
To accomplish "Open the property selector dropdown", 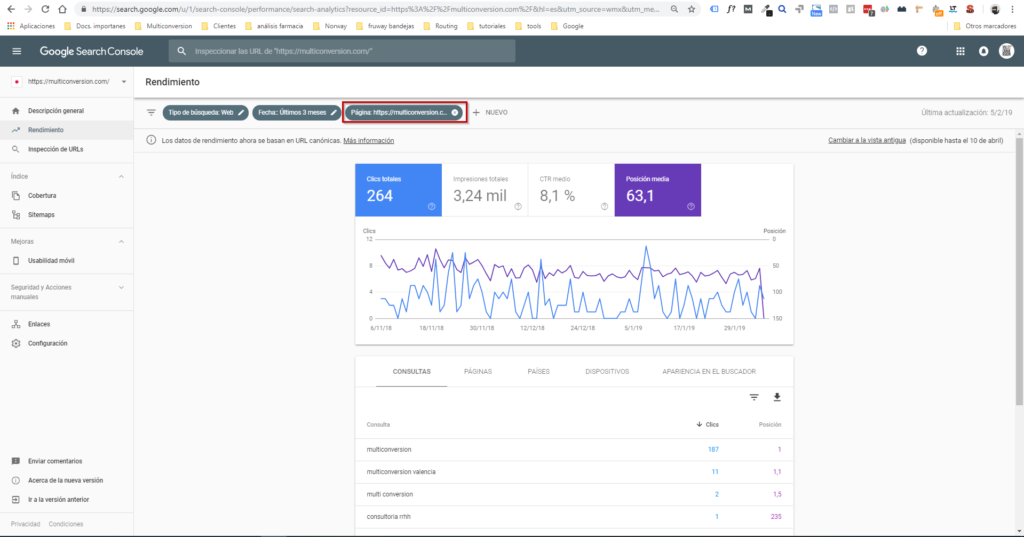I will click(67, 82).
